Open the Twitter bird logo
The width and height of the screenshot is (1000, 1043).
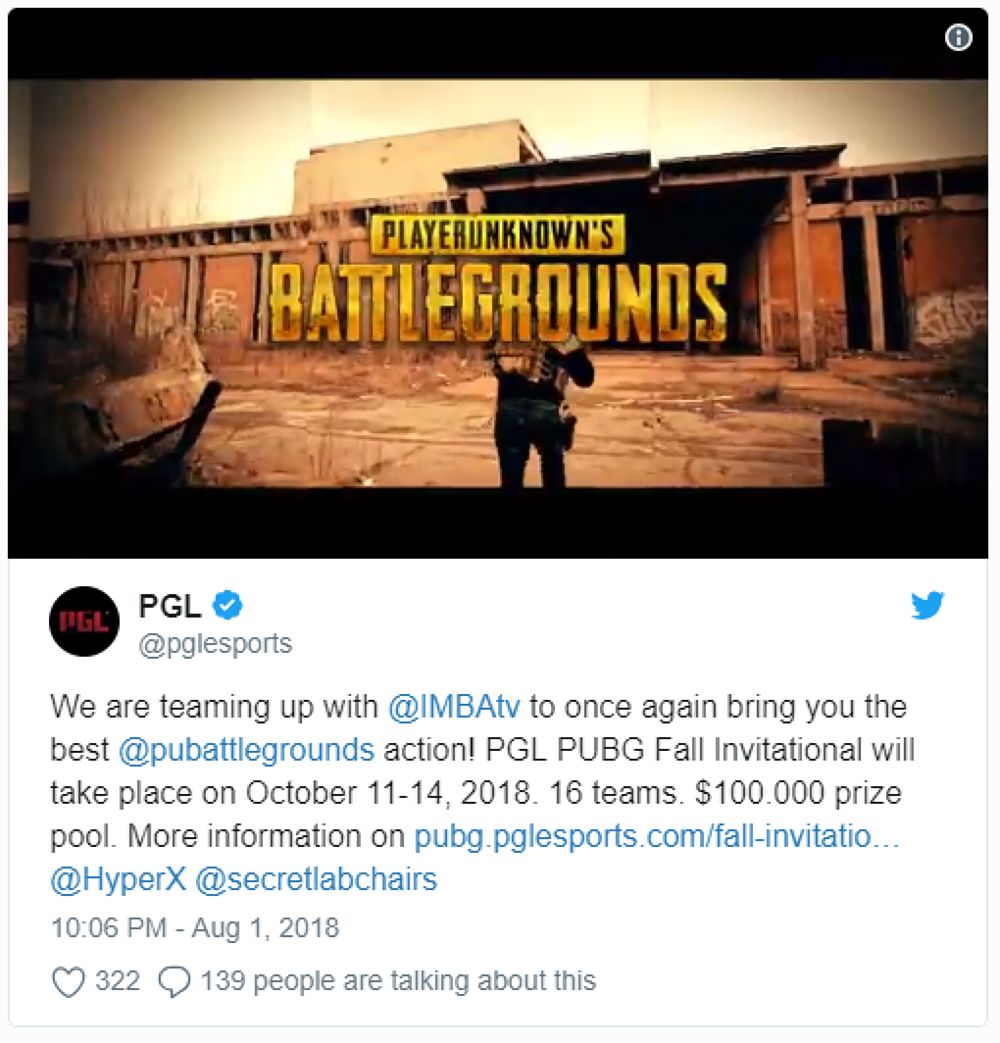[x=927, y=605]
